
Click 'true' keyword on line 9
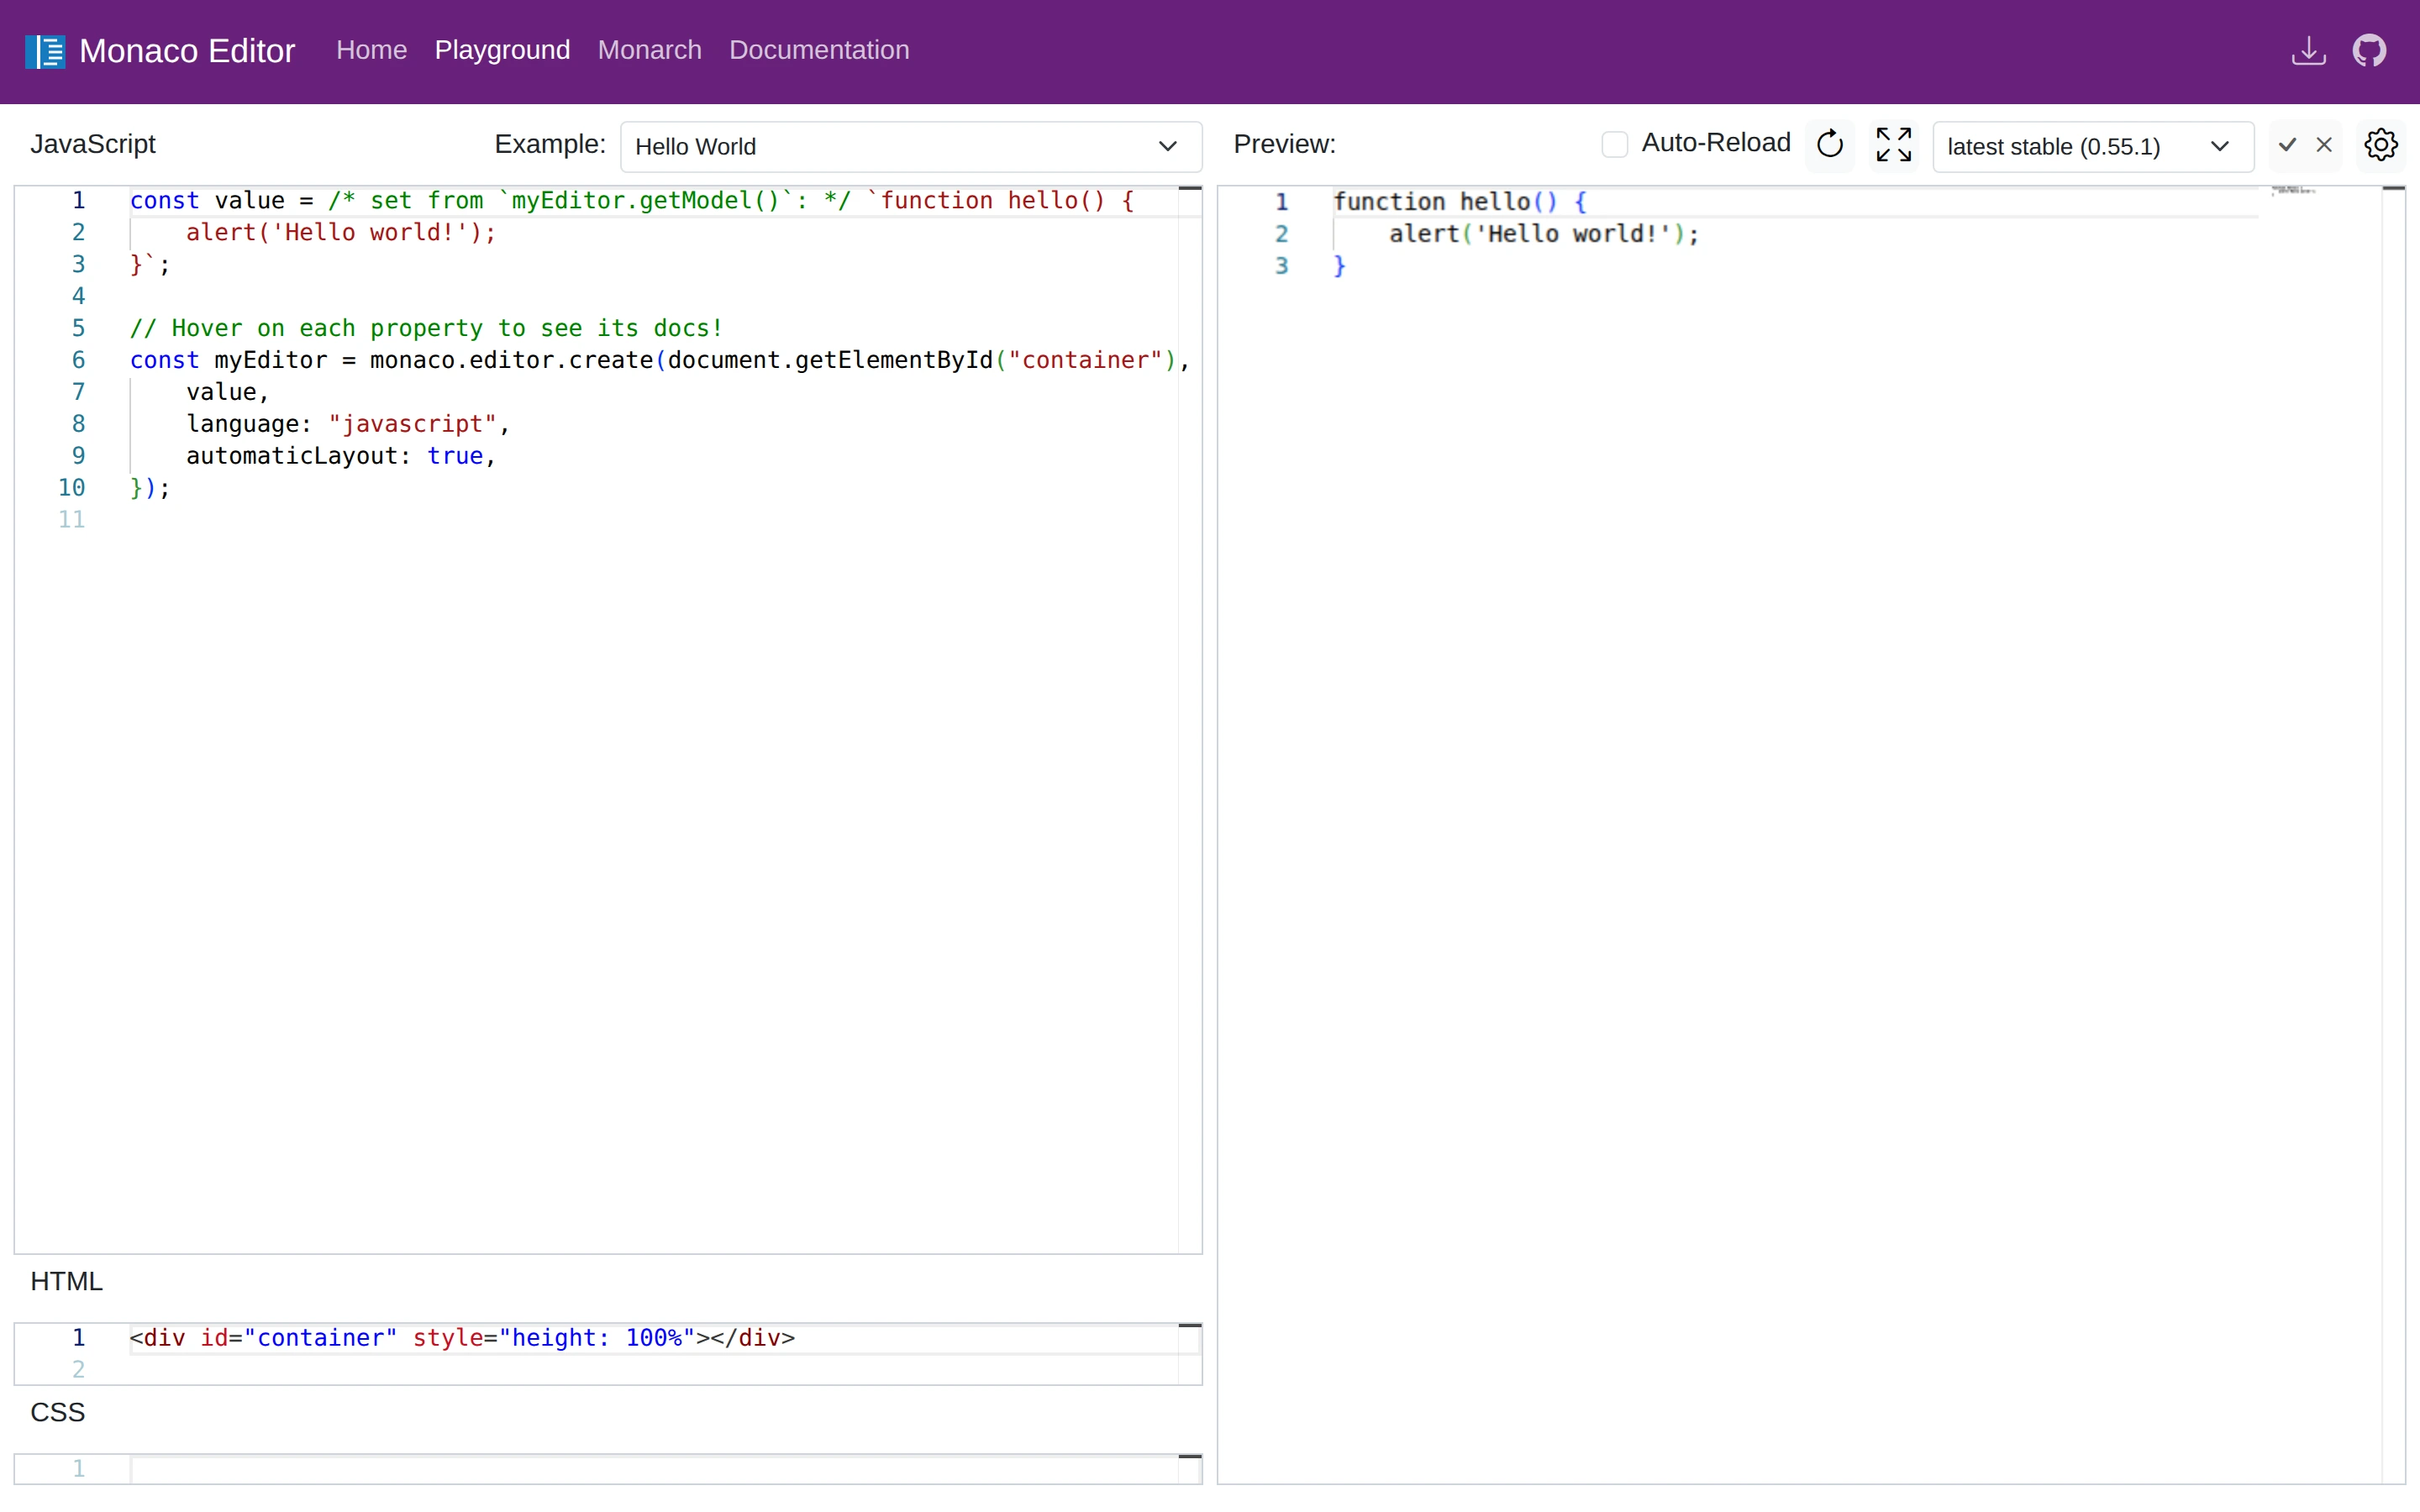tap(455, 456)
